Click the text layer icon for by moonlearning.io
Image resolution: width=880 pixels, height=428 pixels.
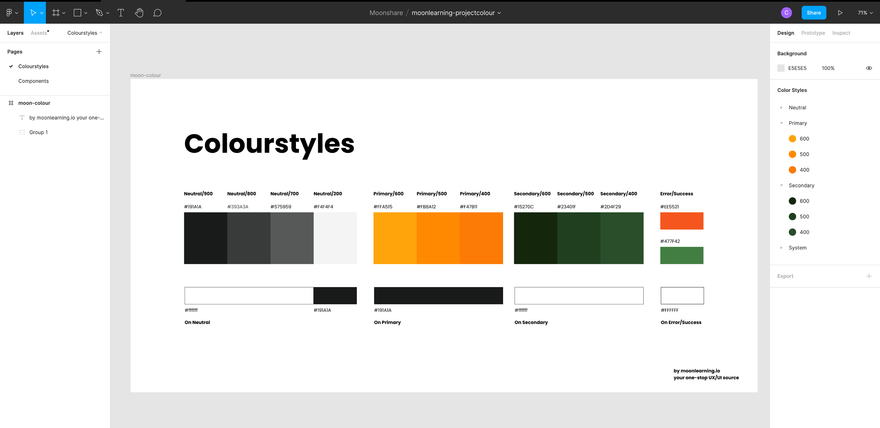(x=22, y=118)
